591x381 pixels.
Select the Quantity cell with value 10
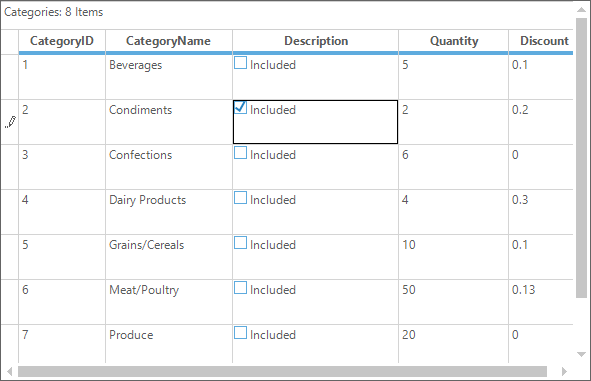click(x=453, y=257)
